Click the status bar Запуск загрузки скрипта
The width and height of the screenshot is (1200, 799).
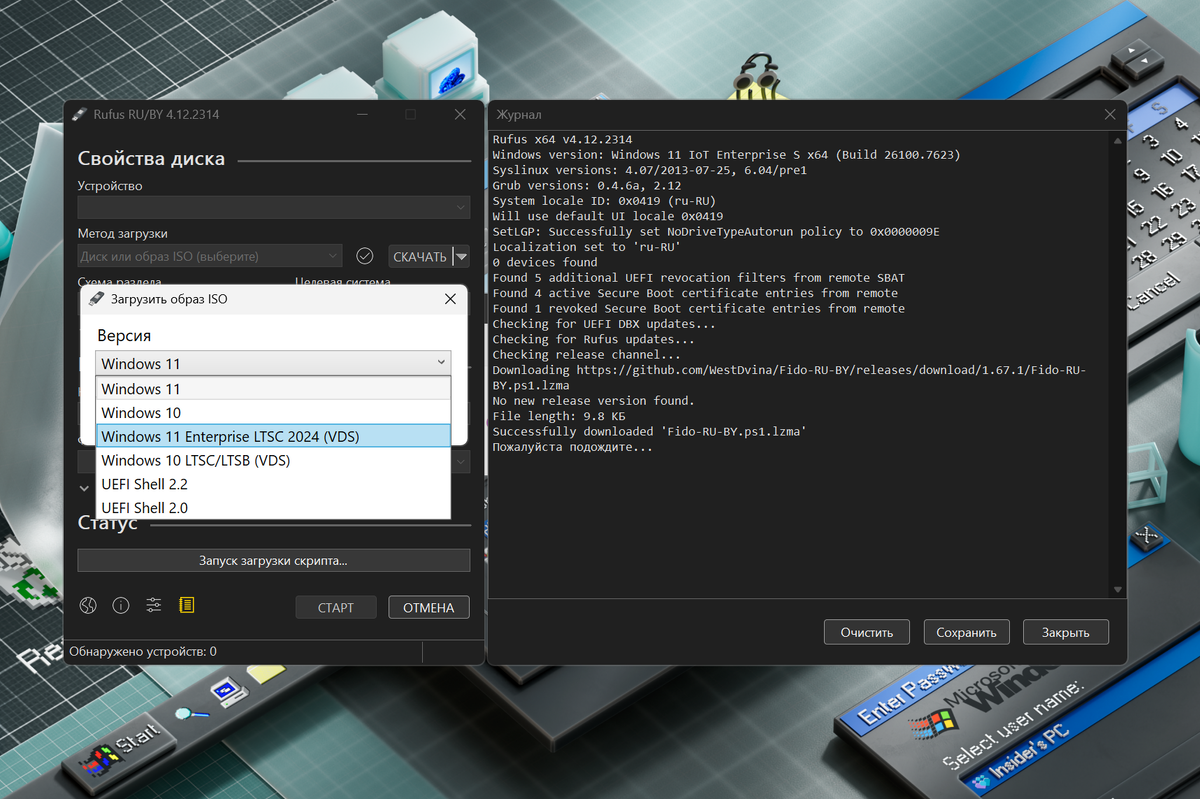tap(274, 560)
